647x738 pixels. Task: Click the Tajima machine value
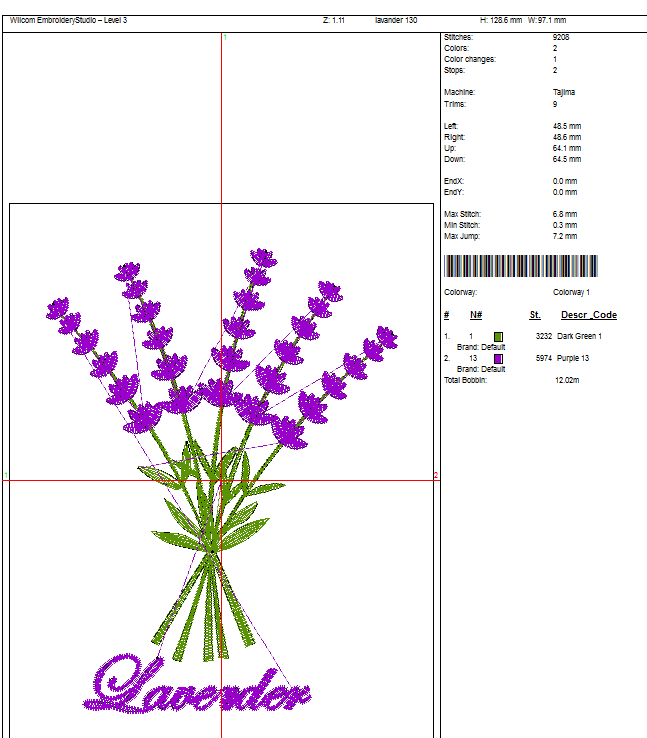pyautogui.click(x=564, y=92)
